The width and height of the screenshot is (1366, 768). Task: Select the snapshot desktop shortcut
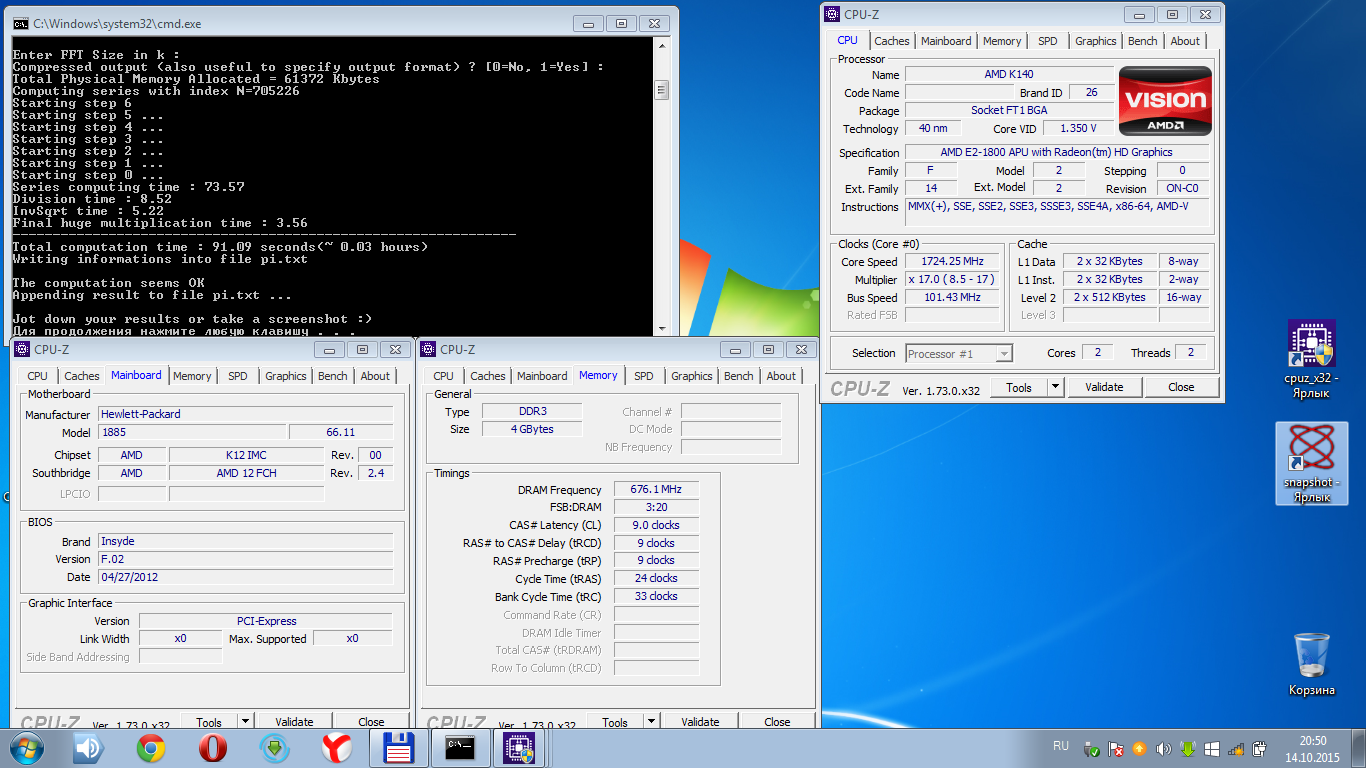1311,463
